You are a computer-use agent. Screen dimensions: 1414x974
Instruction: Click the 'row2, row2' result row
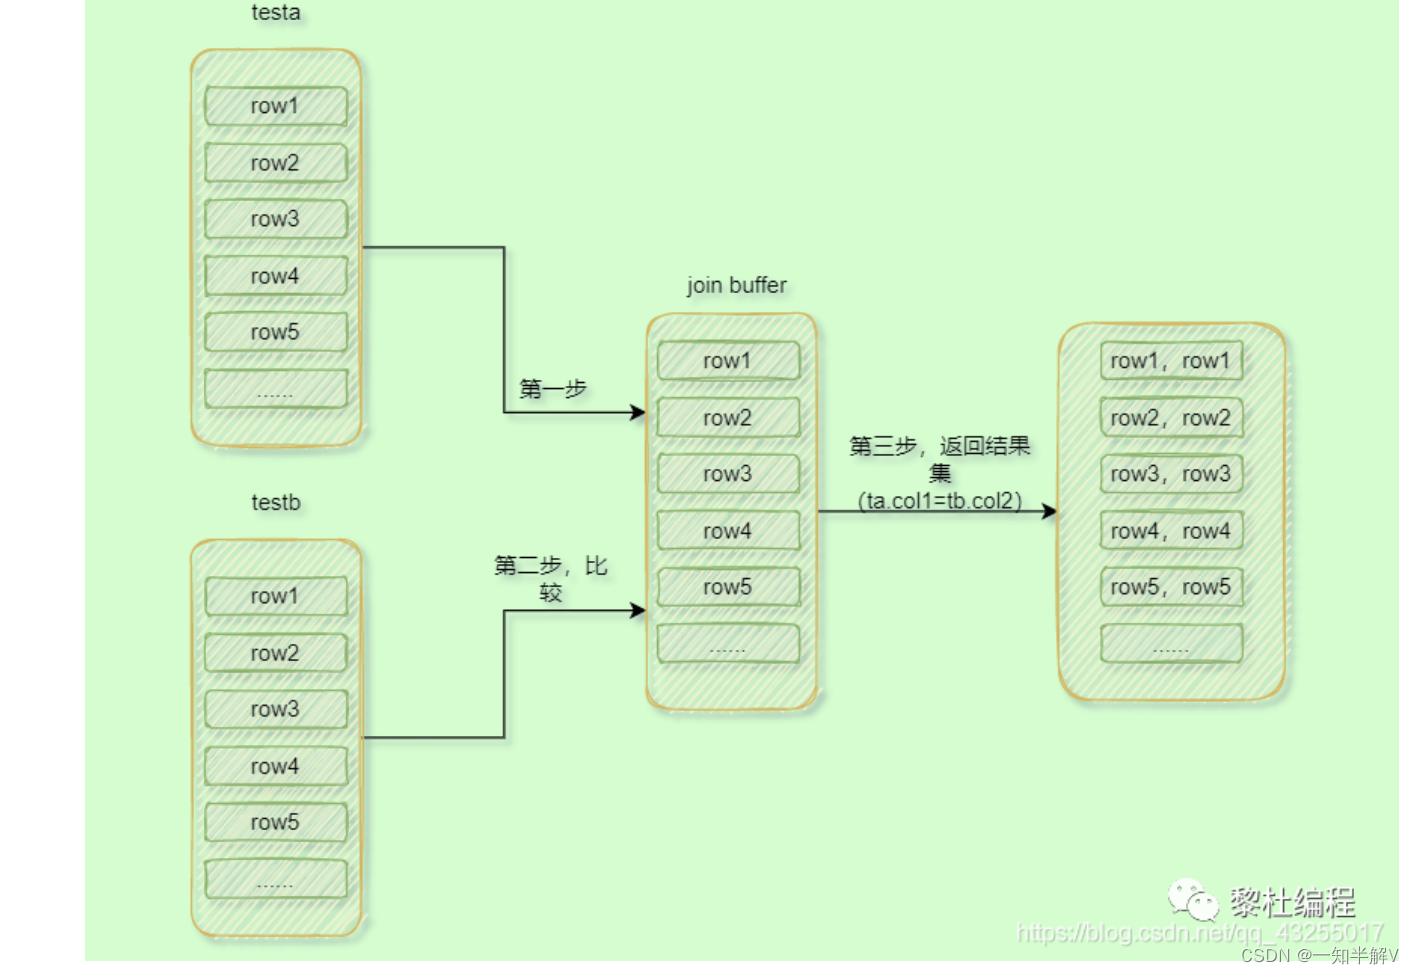click(x=1171, y=418)
